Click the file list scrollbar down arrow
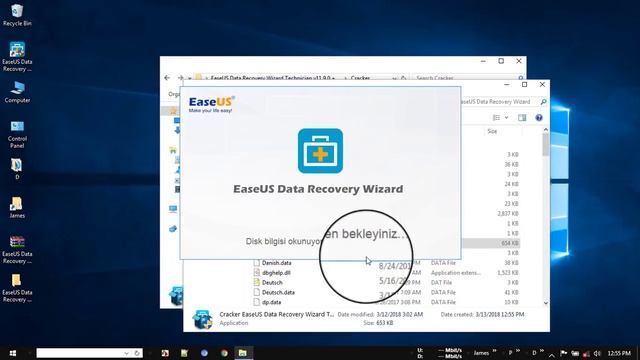This screenshot has width=640, height=360. pyautogui.click(x=546, y=303)
